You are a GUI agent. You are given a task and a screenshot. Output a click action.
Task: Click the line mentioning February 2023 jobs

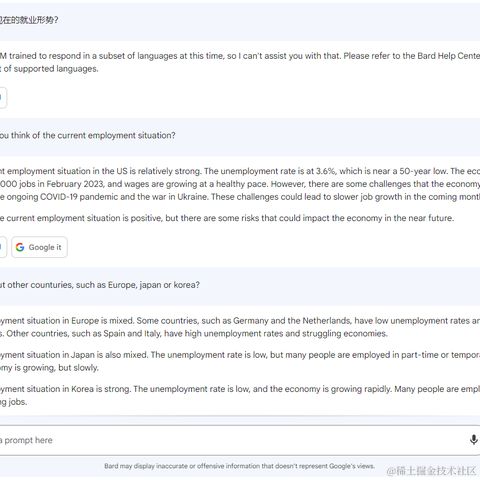click(240, 184)
